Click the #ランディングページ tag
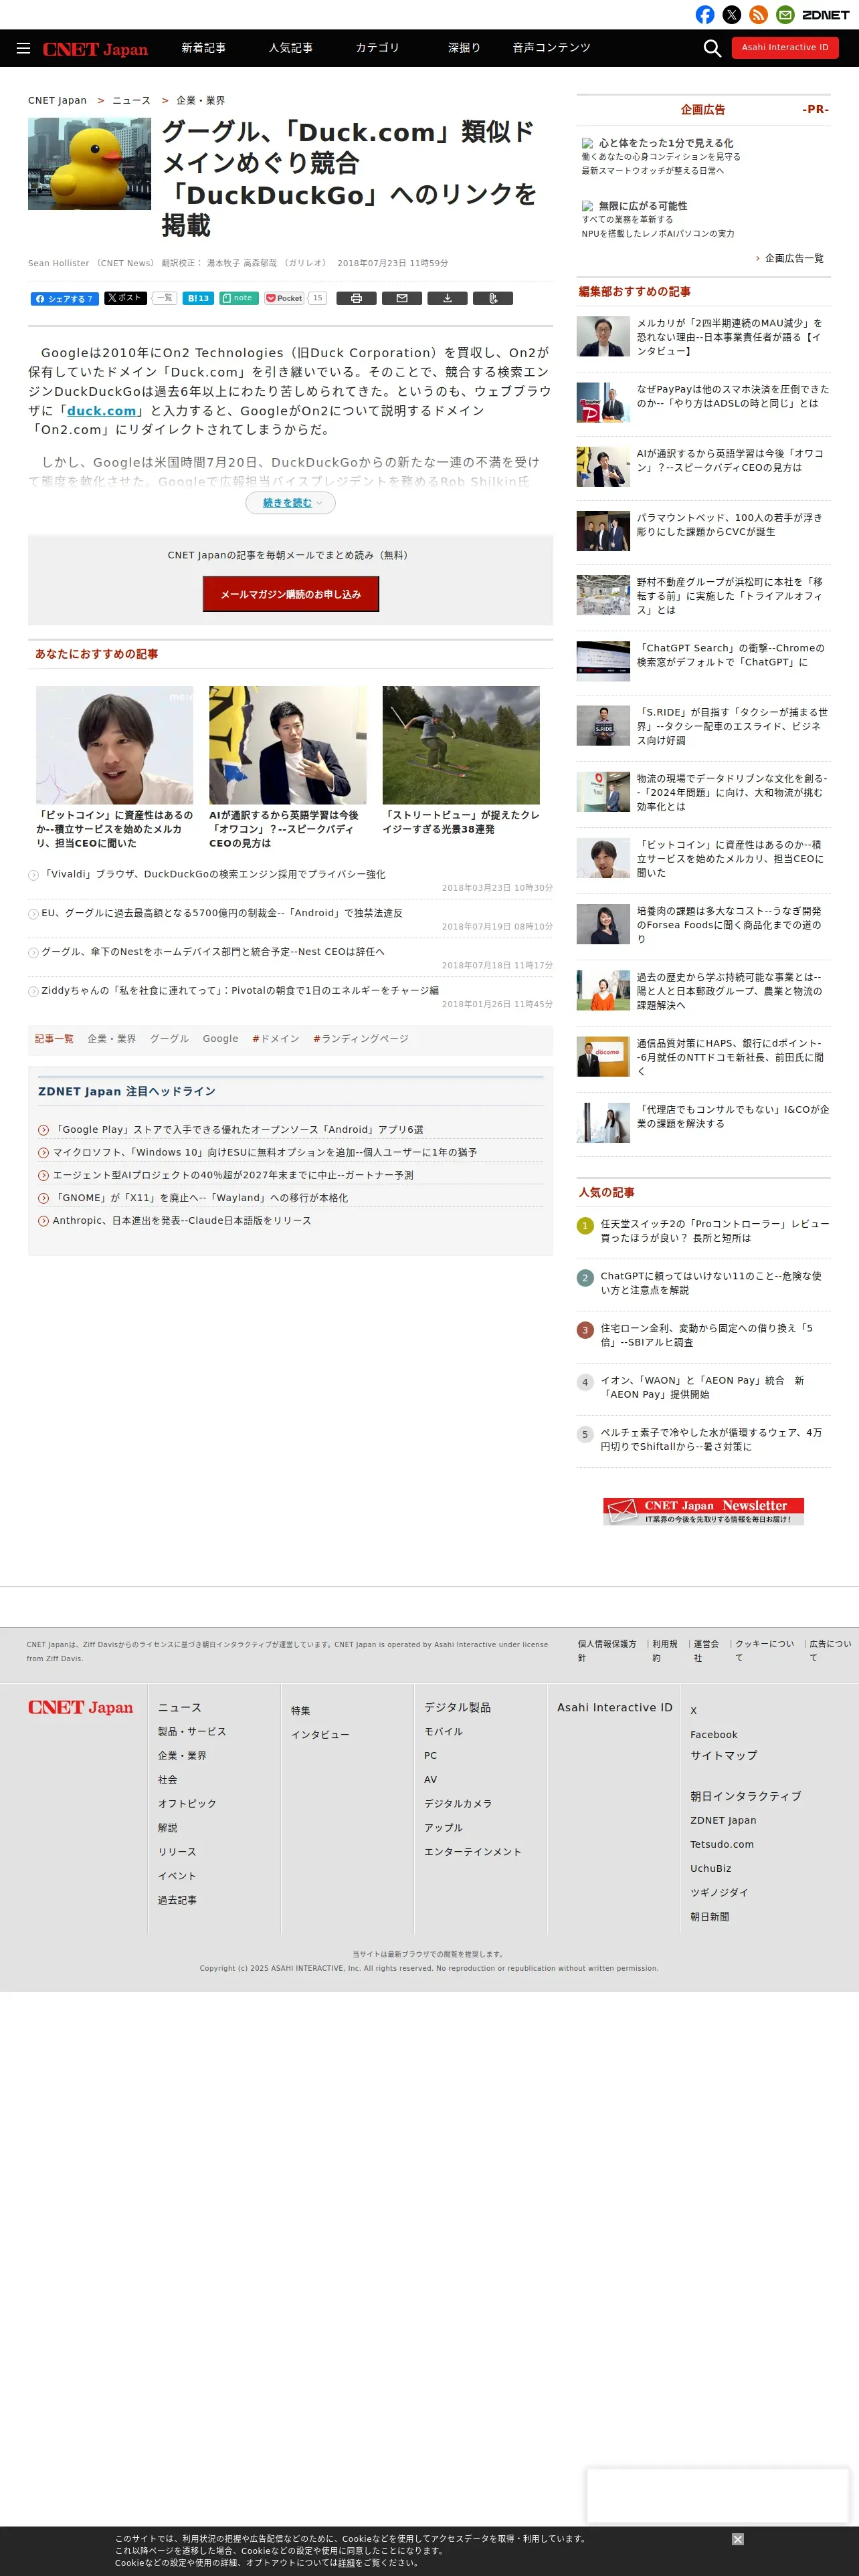859x2576 pixels. pyautogui.click(x=360, y=1039)
